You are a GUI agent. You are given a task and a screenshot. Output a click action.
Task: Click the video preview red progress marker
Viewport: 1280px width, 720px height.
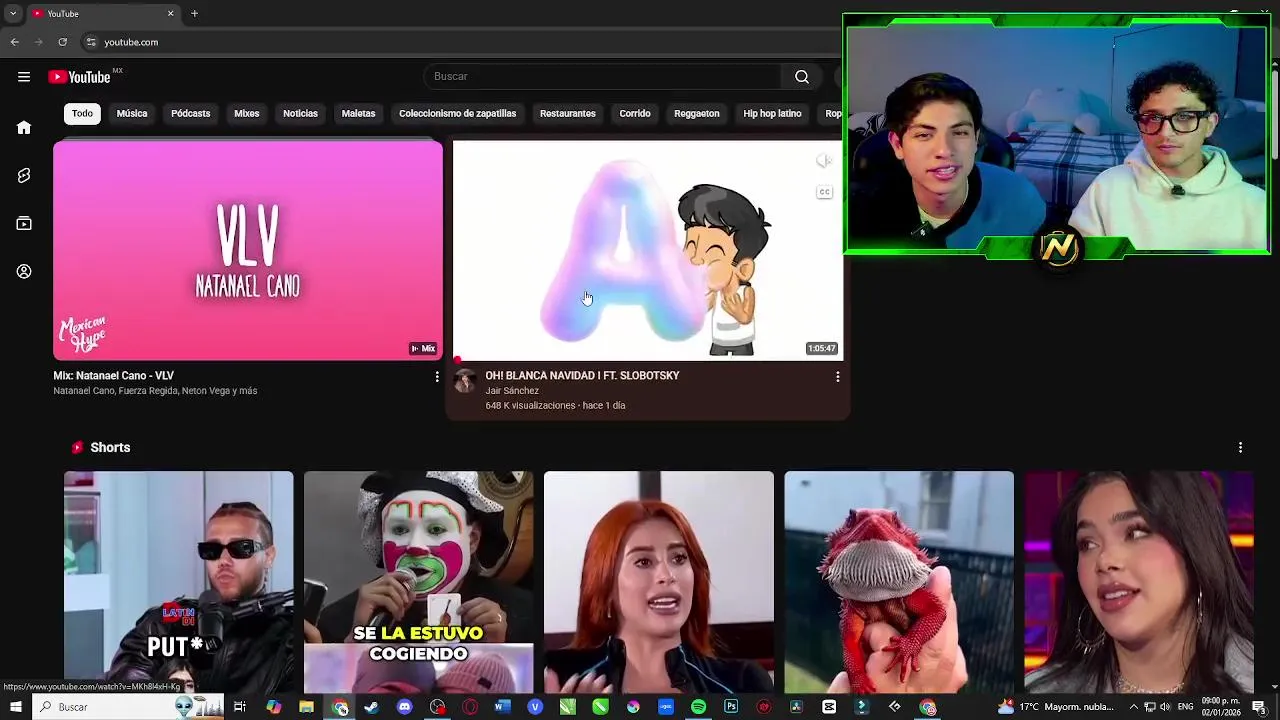457,360
